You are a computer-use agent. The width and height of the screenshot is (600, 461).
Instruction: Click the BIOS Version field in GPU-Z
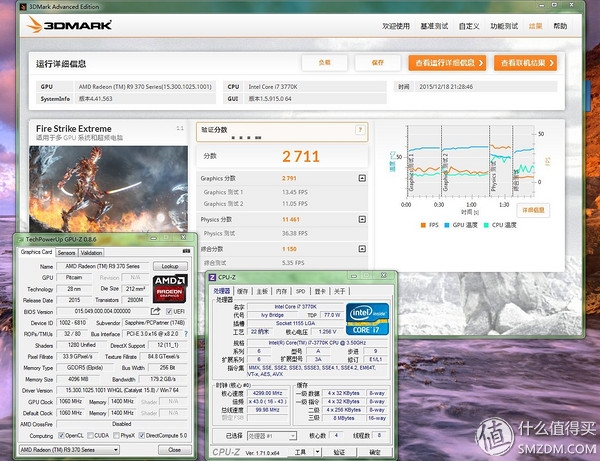(103, 311)
